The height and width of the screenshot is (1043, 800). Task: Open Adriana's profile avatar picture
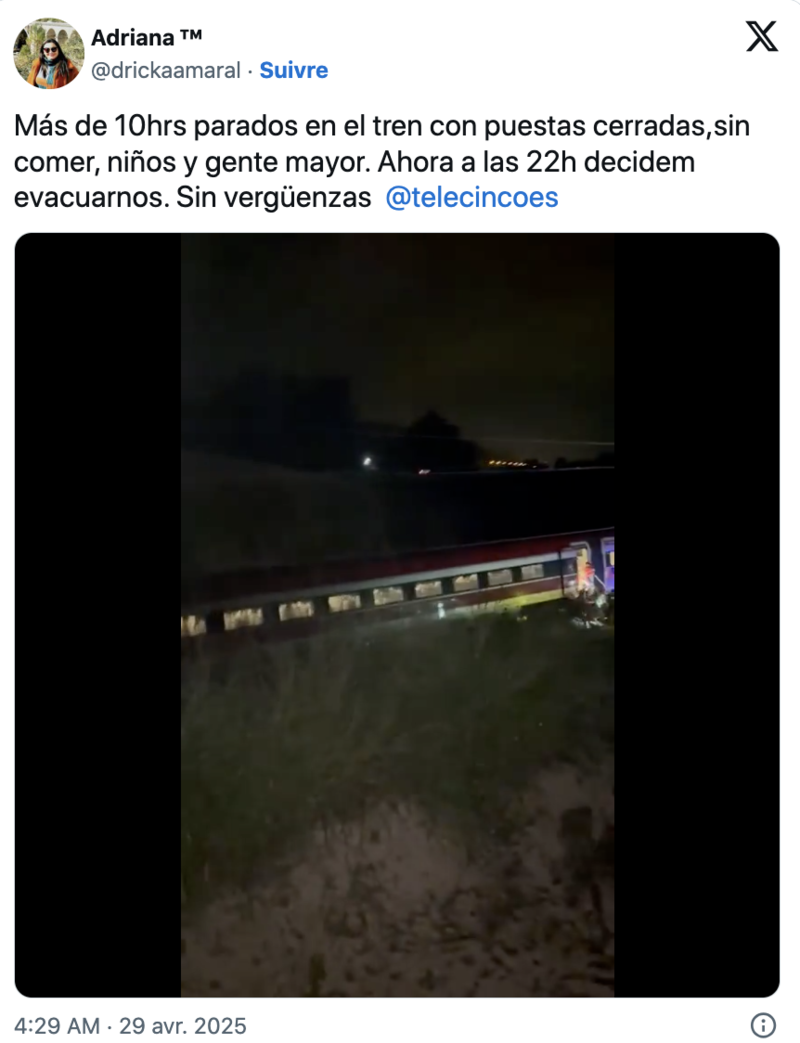point(49,53)
